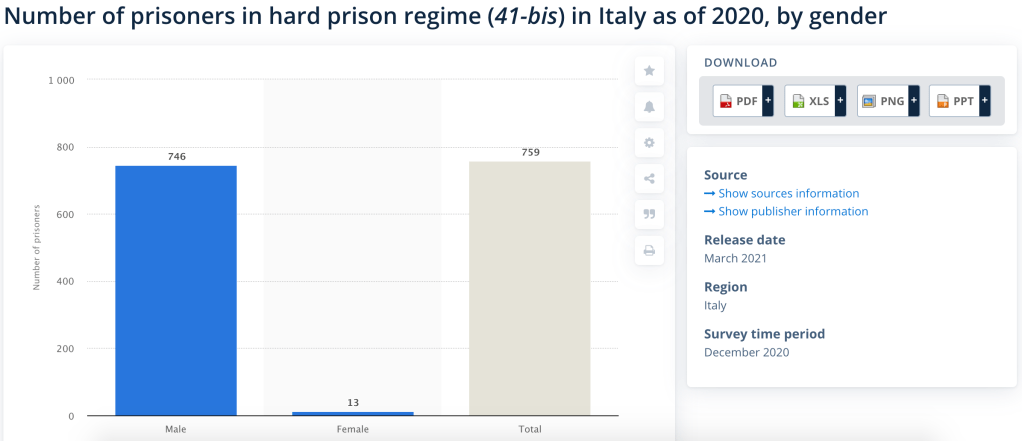1022x441 pixels.
Task: Download the chart as PNG
Action: click(882, 101)
